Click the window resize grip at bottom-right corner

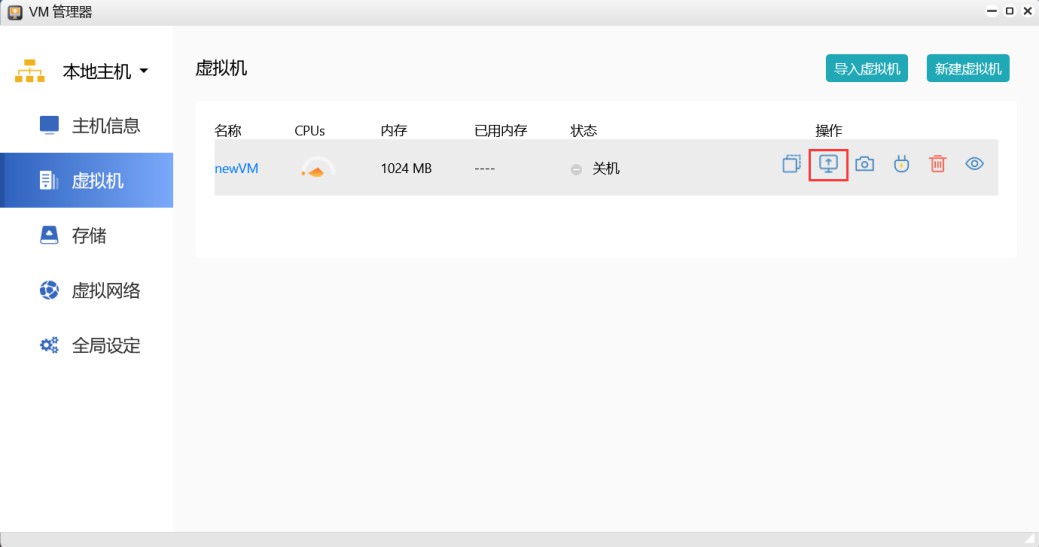tap(1030, 539)
